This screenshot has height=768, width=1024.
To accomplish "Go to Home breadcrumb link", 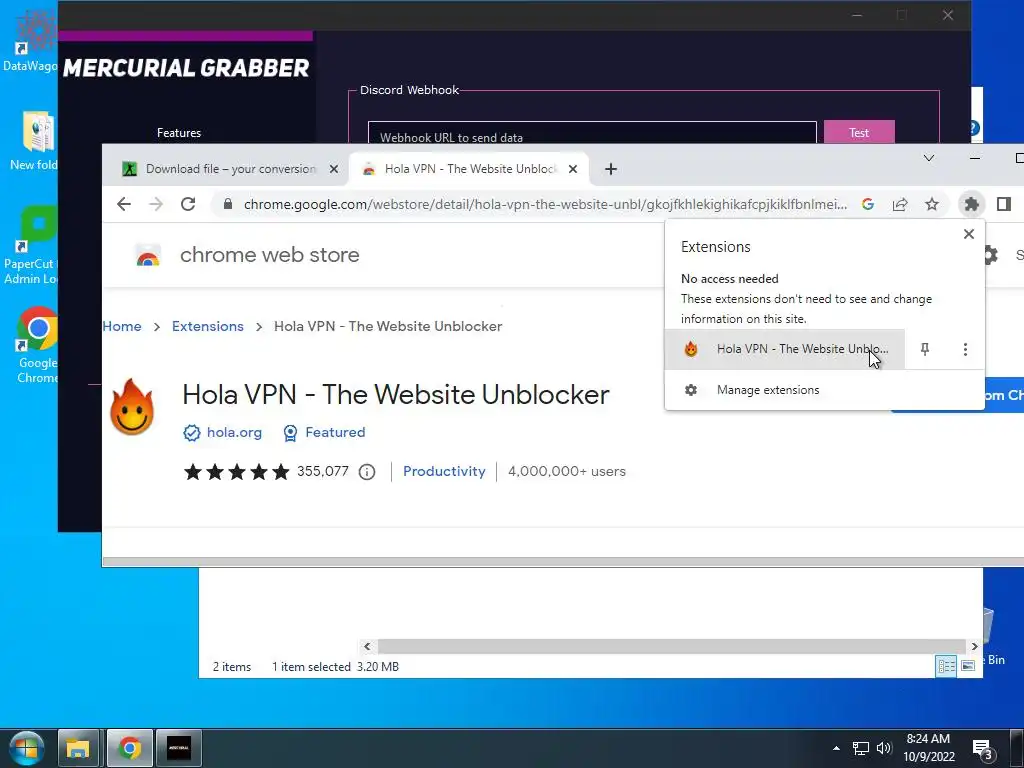I will (x=122, y=327).
